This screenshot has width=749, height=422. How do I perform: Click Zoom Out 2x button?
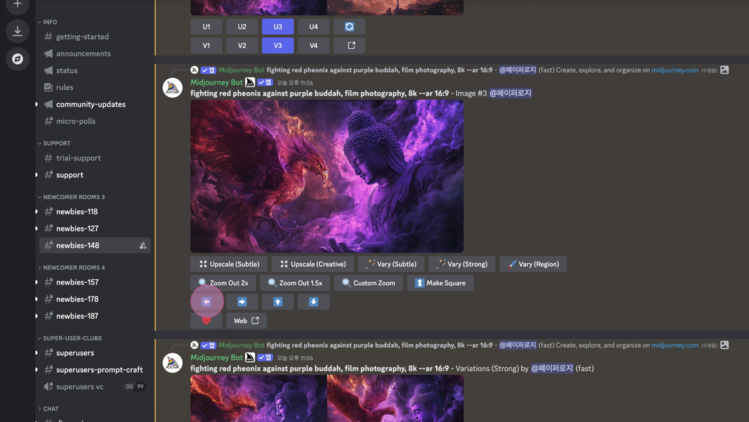223,283
